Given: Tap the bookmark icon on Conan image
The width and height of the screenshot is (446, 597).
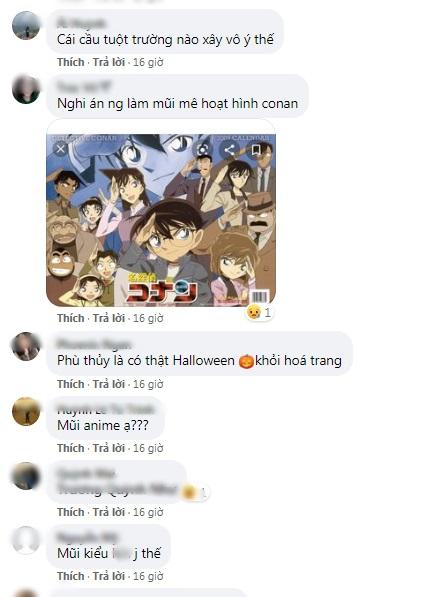Looking at the screenshot, I should pos(256,150).
